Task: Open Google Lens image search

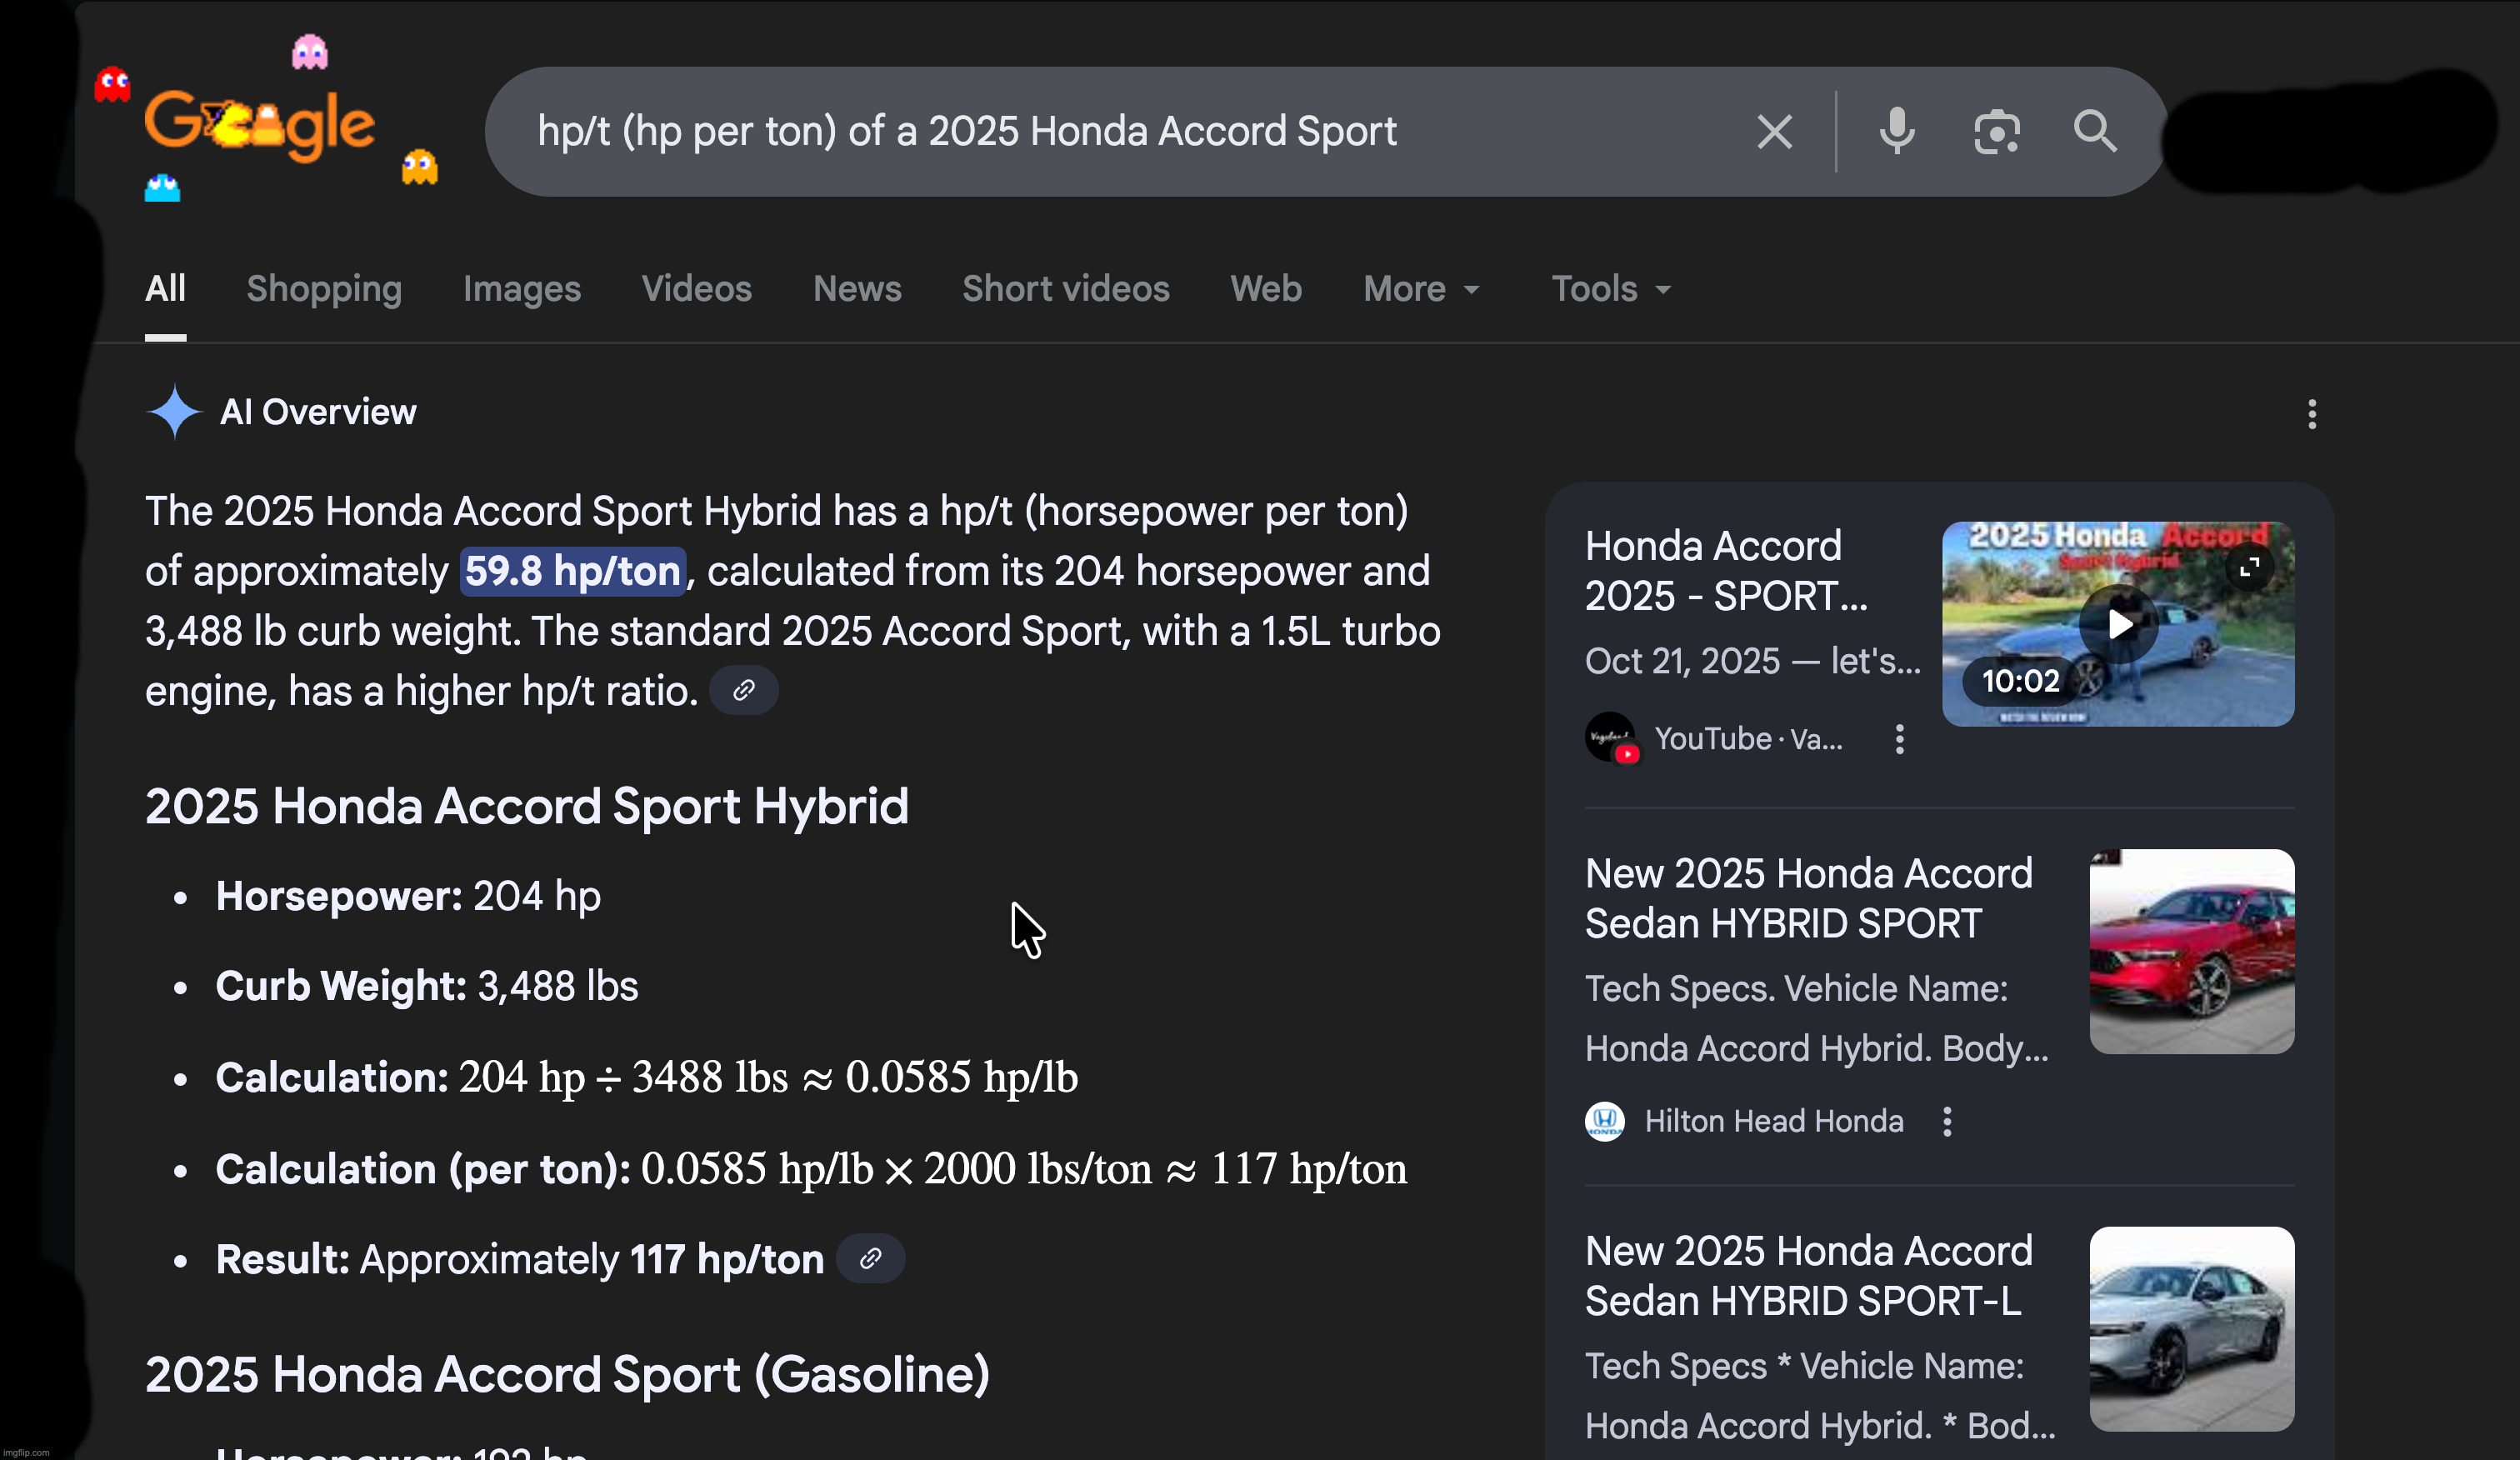Action: point(1996,131)
